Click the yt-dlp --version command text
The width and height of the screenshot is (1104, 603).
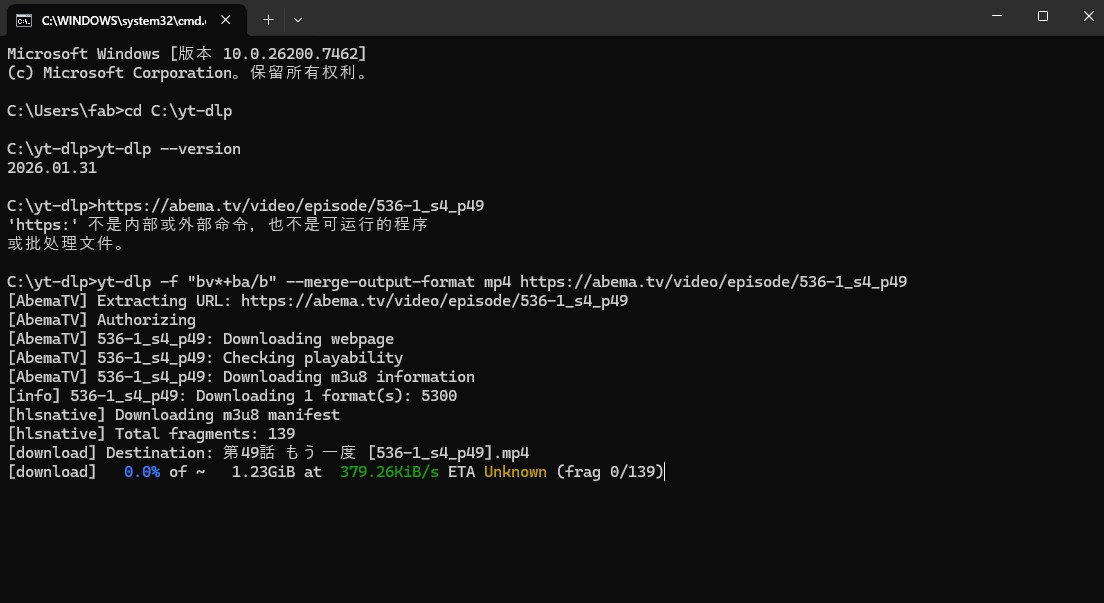coord(168,149)
